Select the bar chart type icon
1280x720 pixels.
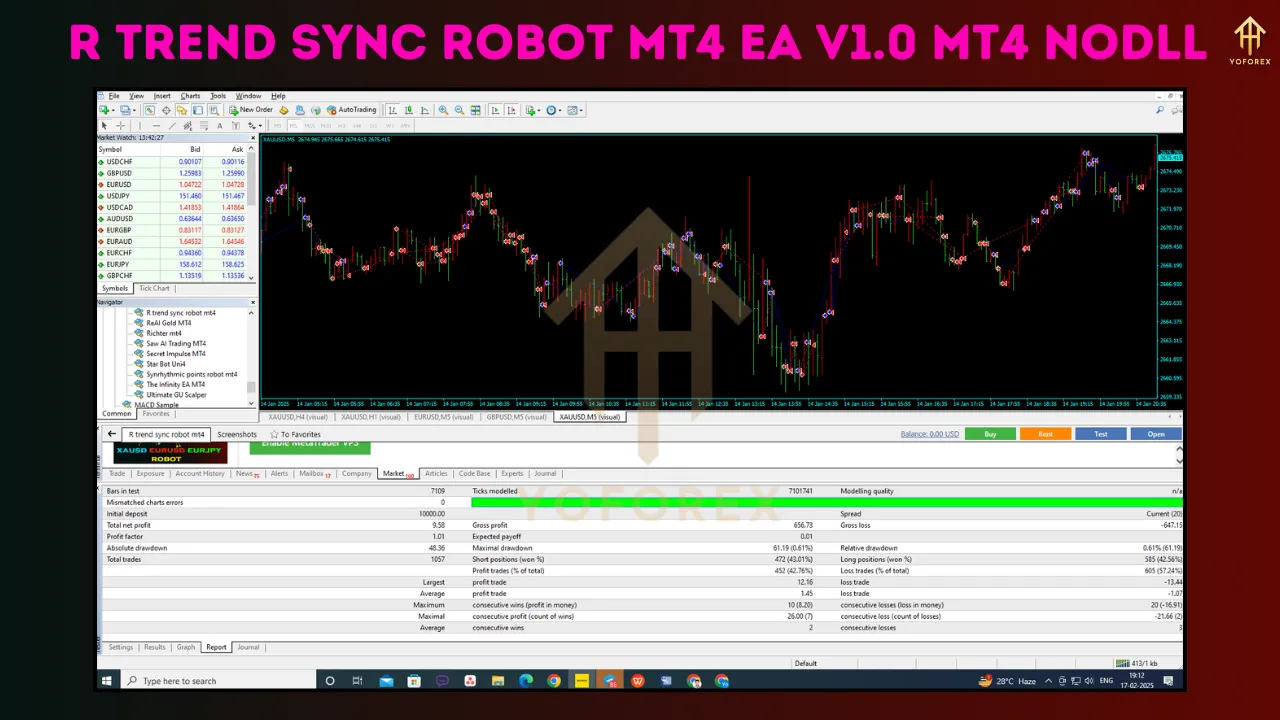point(393,110)
